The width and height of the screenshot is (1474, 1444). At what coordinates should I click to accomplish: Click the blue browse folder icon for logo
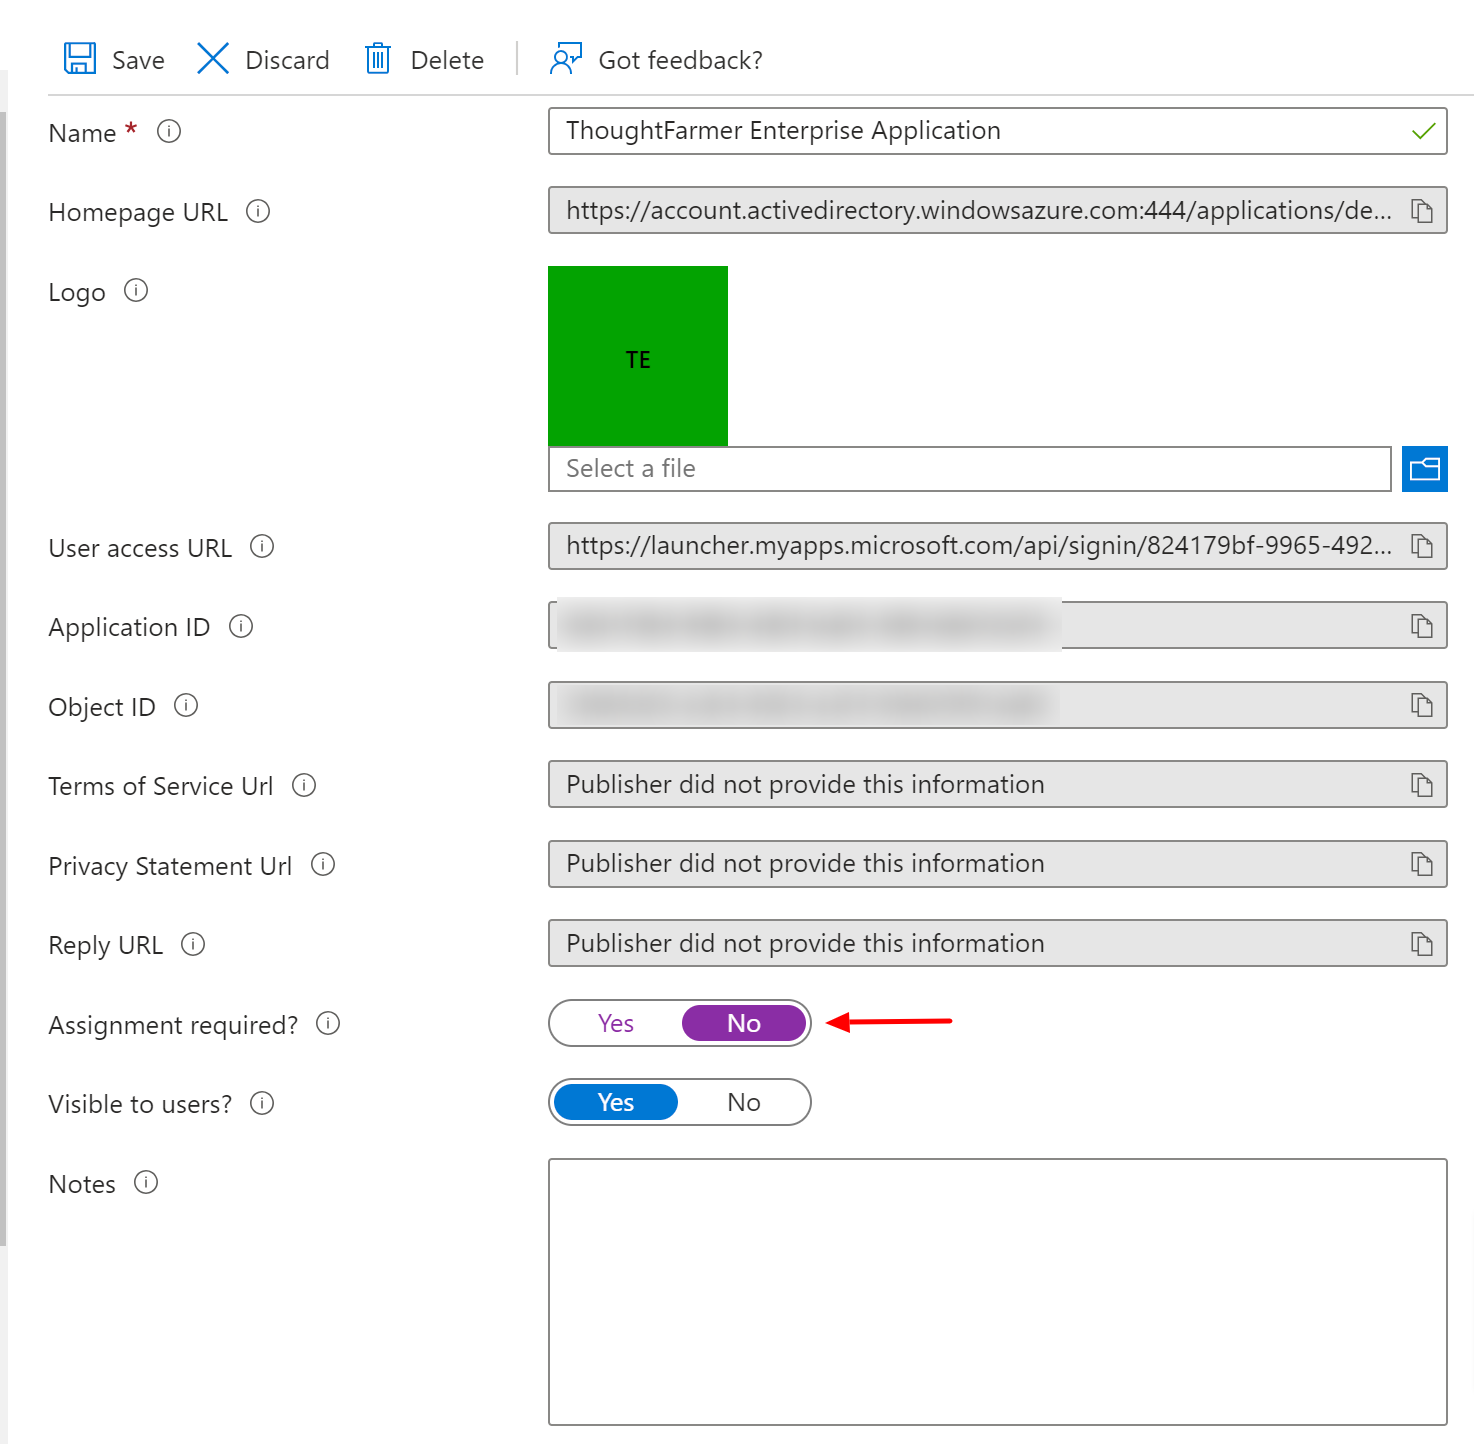(x=1425, y=469)
